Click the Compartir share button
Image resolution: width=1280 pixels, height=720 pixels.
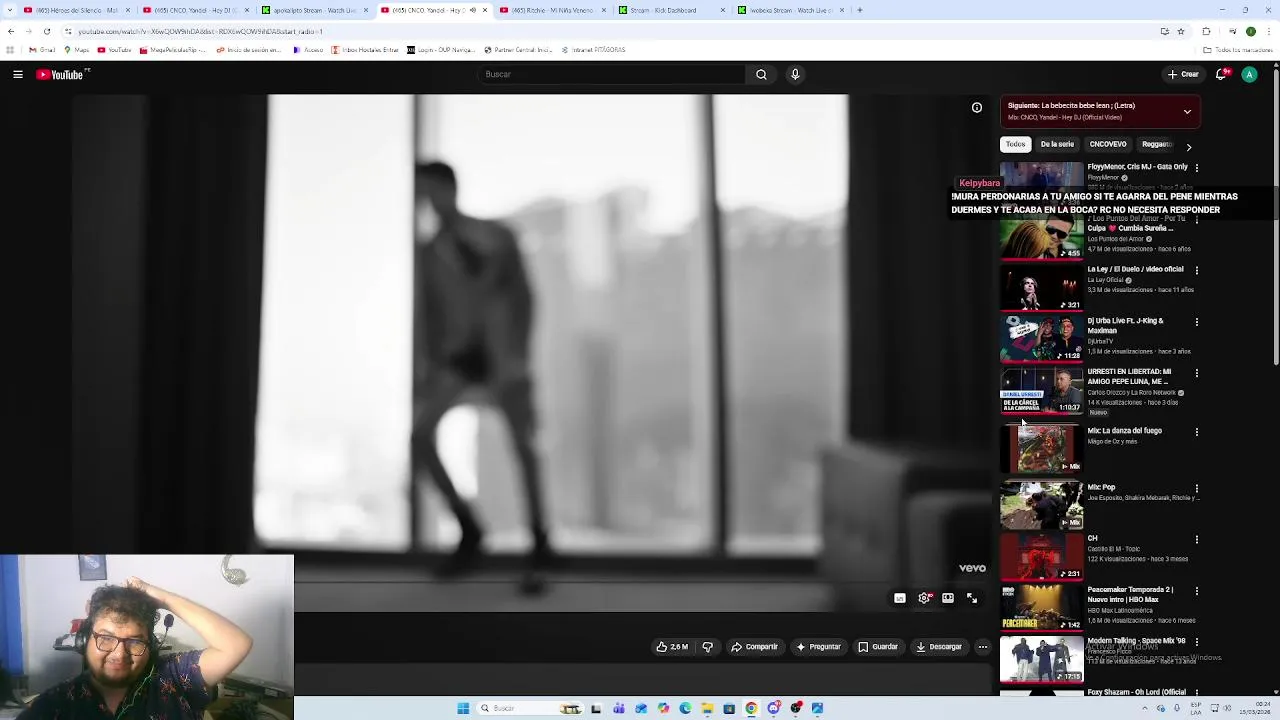coord(754,647)
